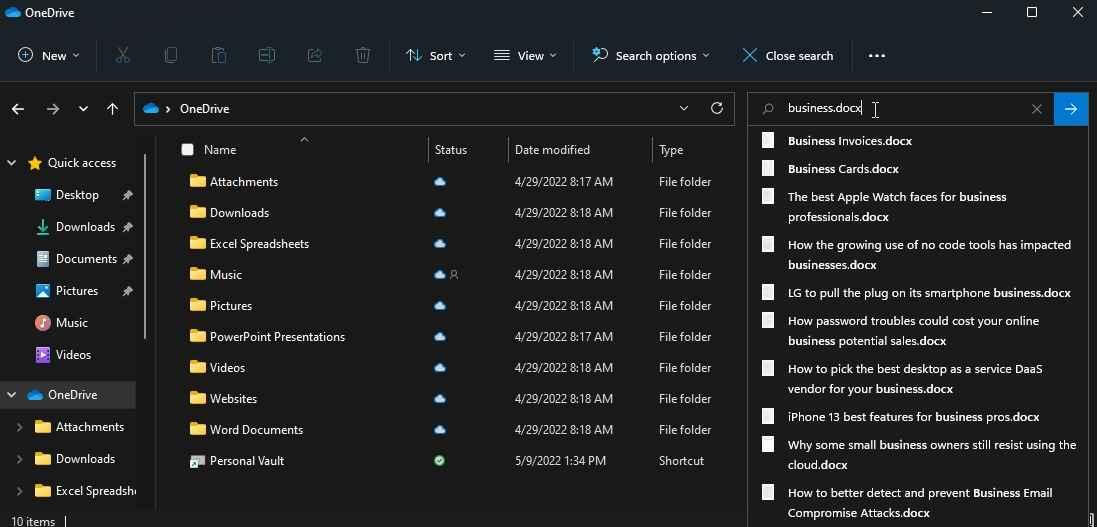Open the recent locations chevron
Image resolution: width=1097 pixels, height=527 pixels.
[83, 108]
